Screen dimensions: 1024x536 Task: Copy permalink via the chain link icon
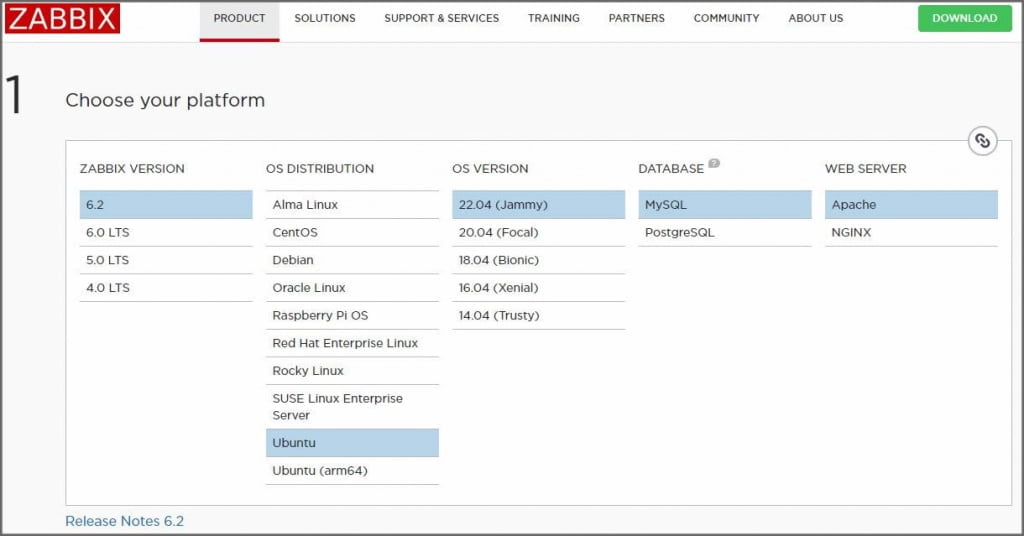click(x=982, y=140)
